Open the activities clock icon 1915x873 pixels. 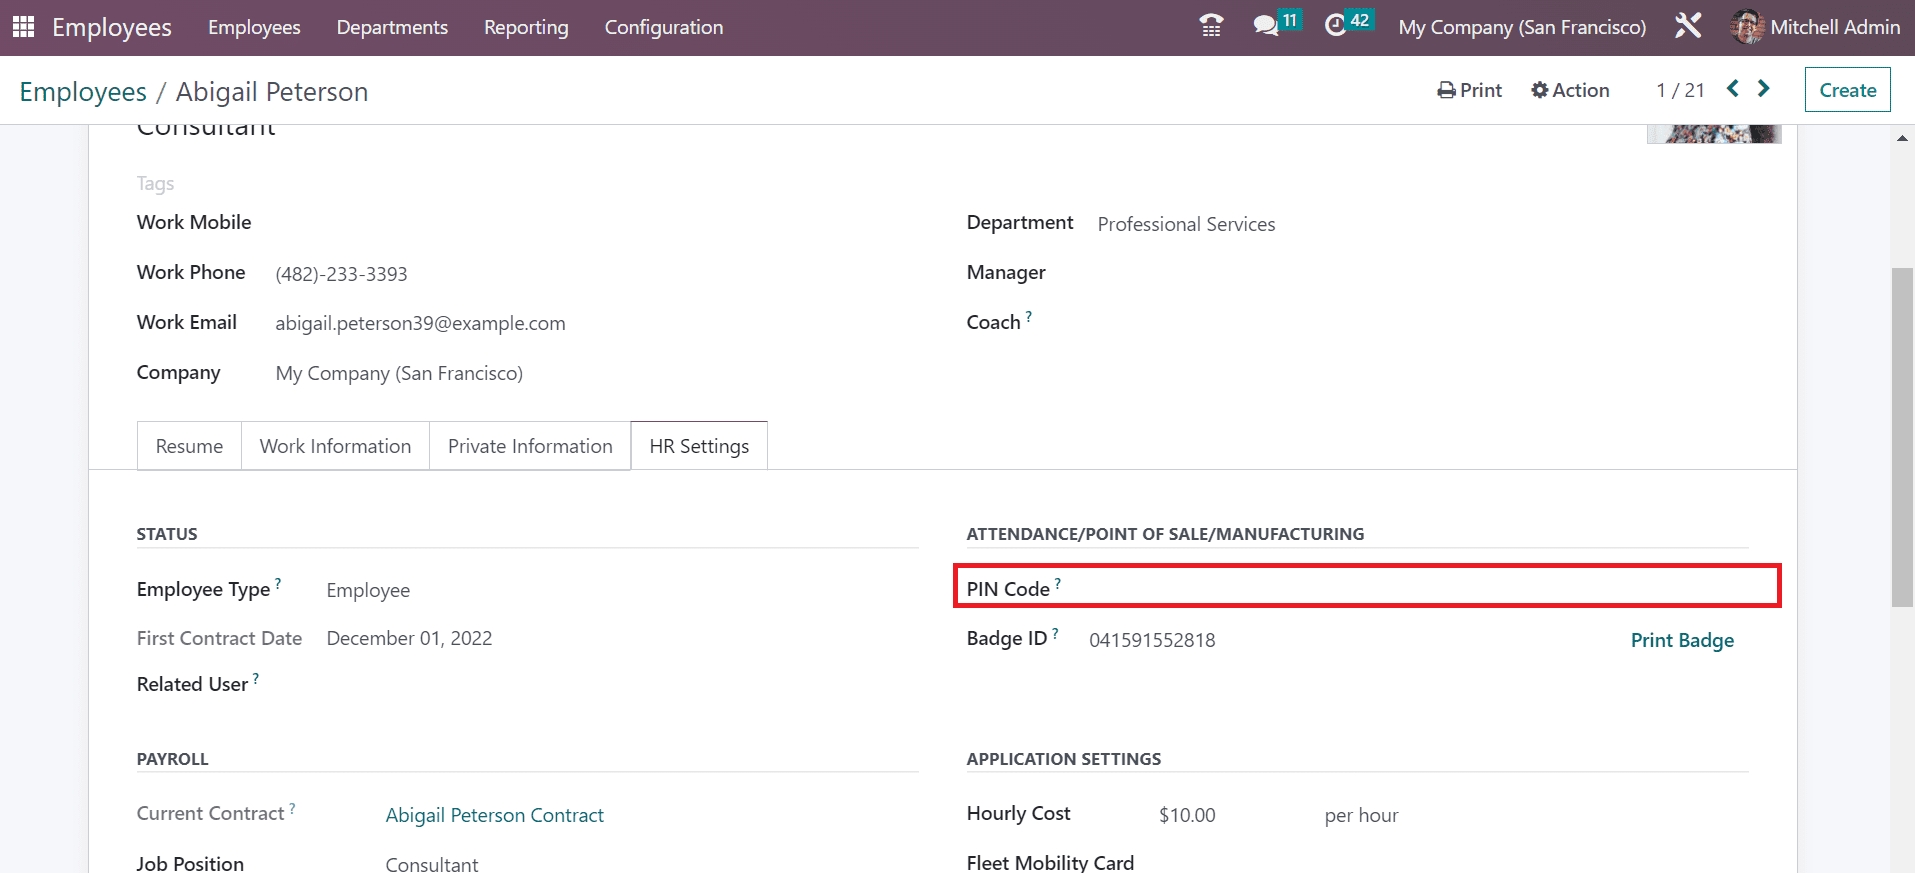1336,26
